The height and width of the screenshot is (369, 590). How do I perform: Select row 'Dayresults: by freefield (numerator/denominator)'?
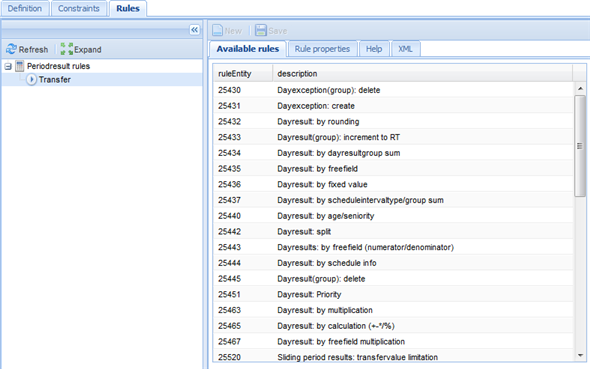[x=393, y=248]
